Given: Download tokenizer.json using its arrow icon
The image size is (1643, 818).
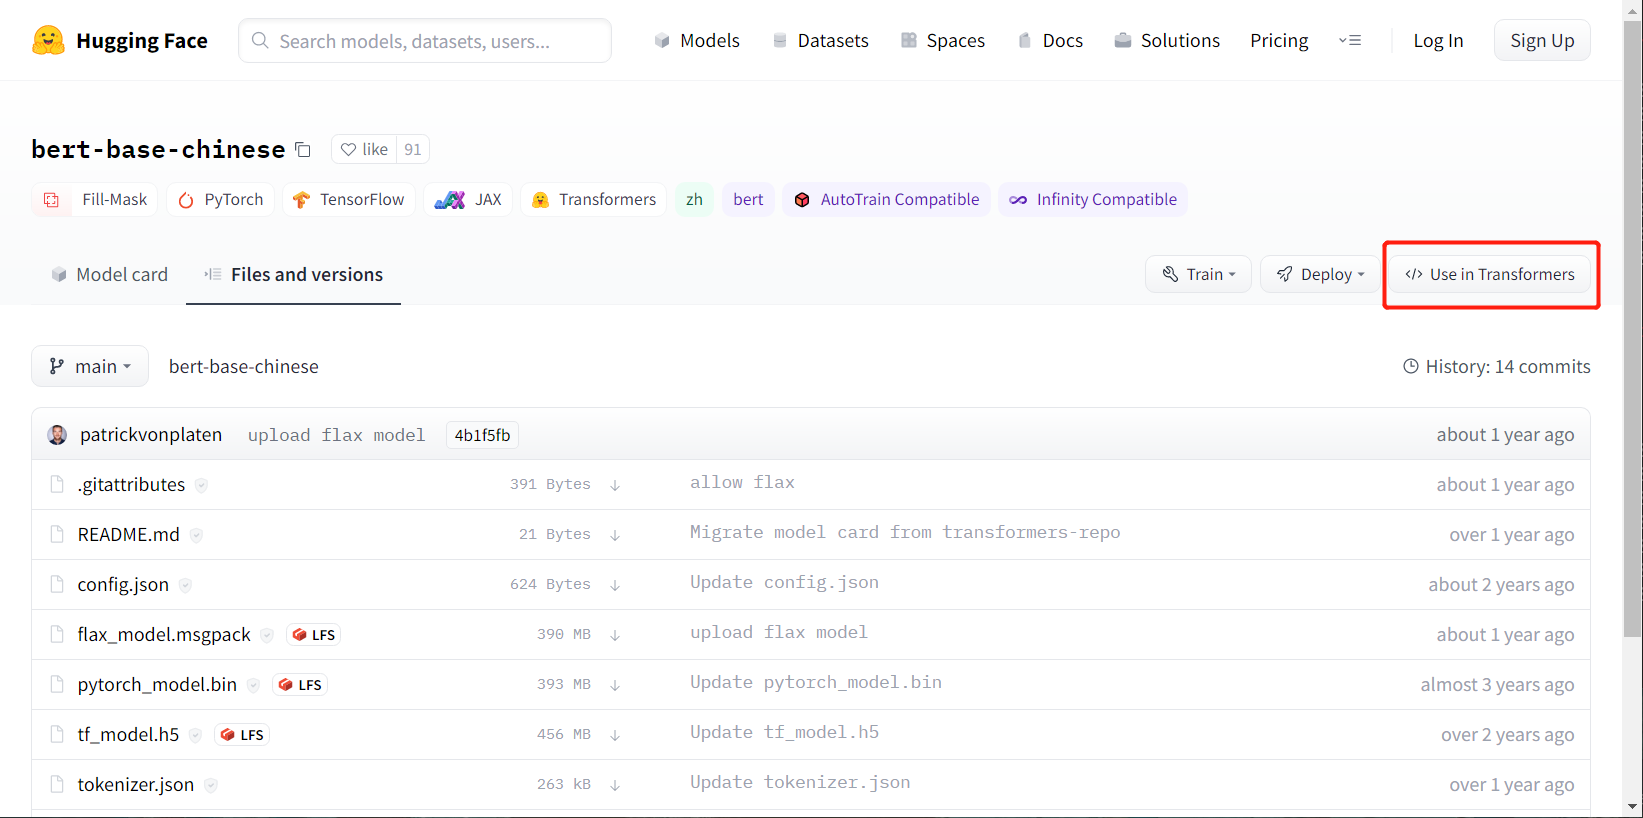Looking at the screenshot, I should (x=615, y=785).
